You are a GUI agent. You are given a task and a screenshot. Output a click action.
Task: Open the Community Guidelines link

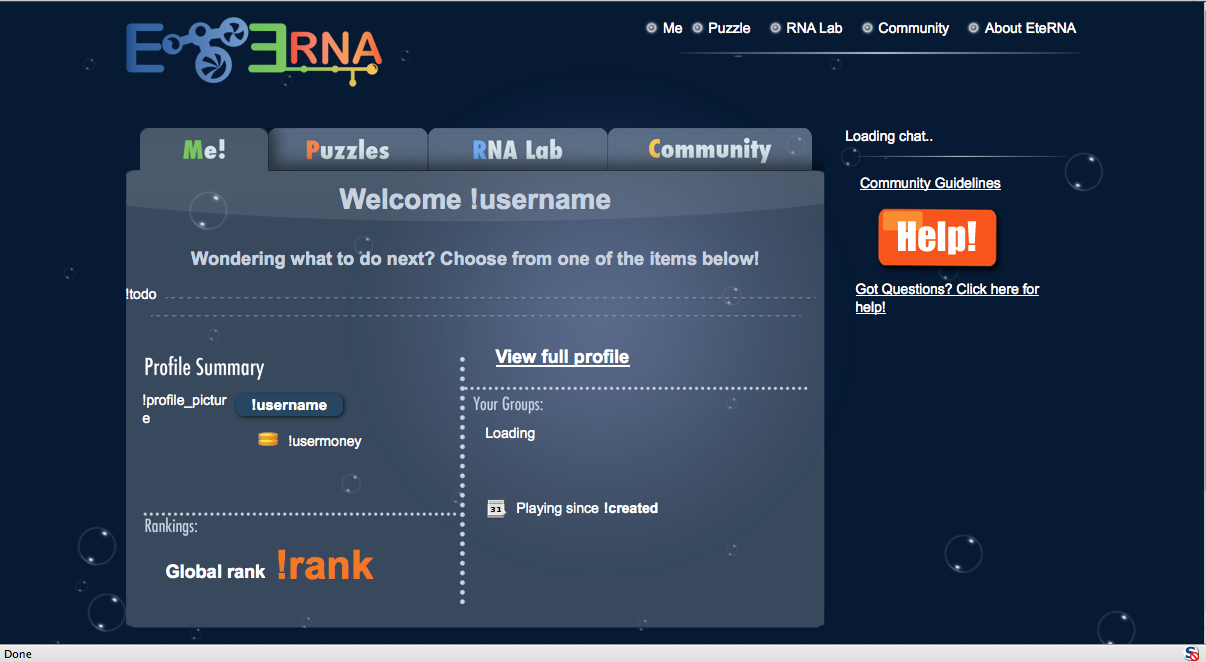pos(930,183)
